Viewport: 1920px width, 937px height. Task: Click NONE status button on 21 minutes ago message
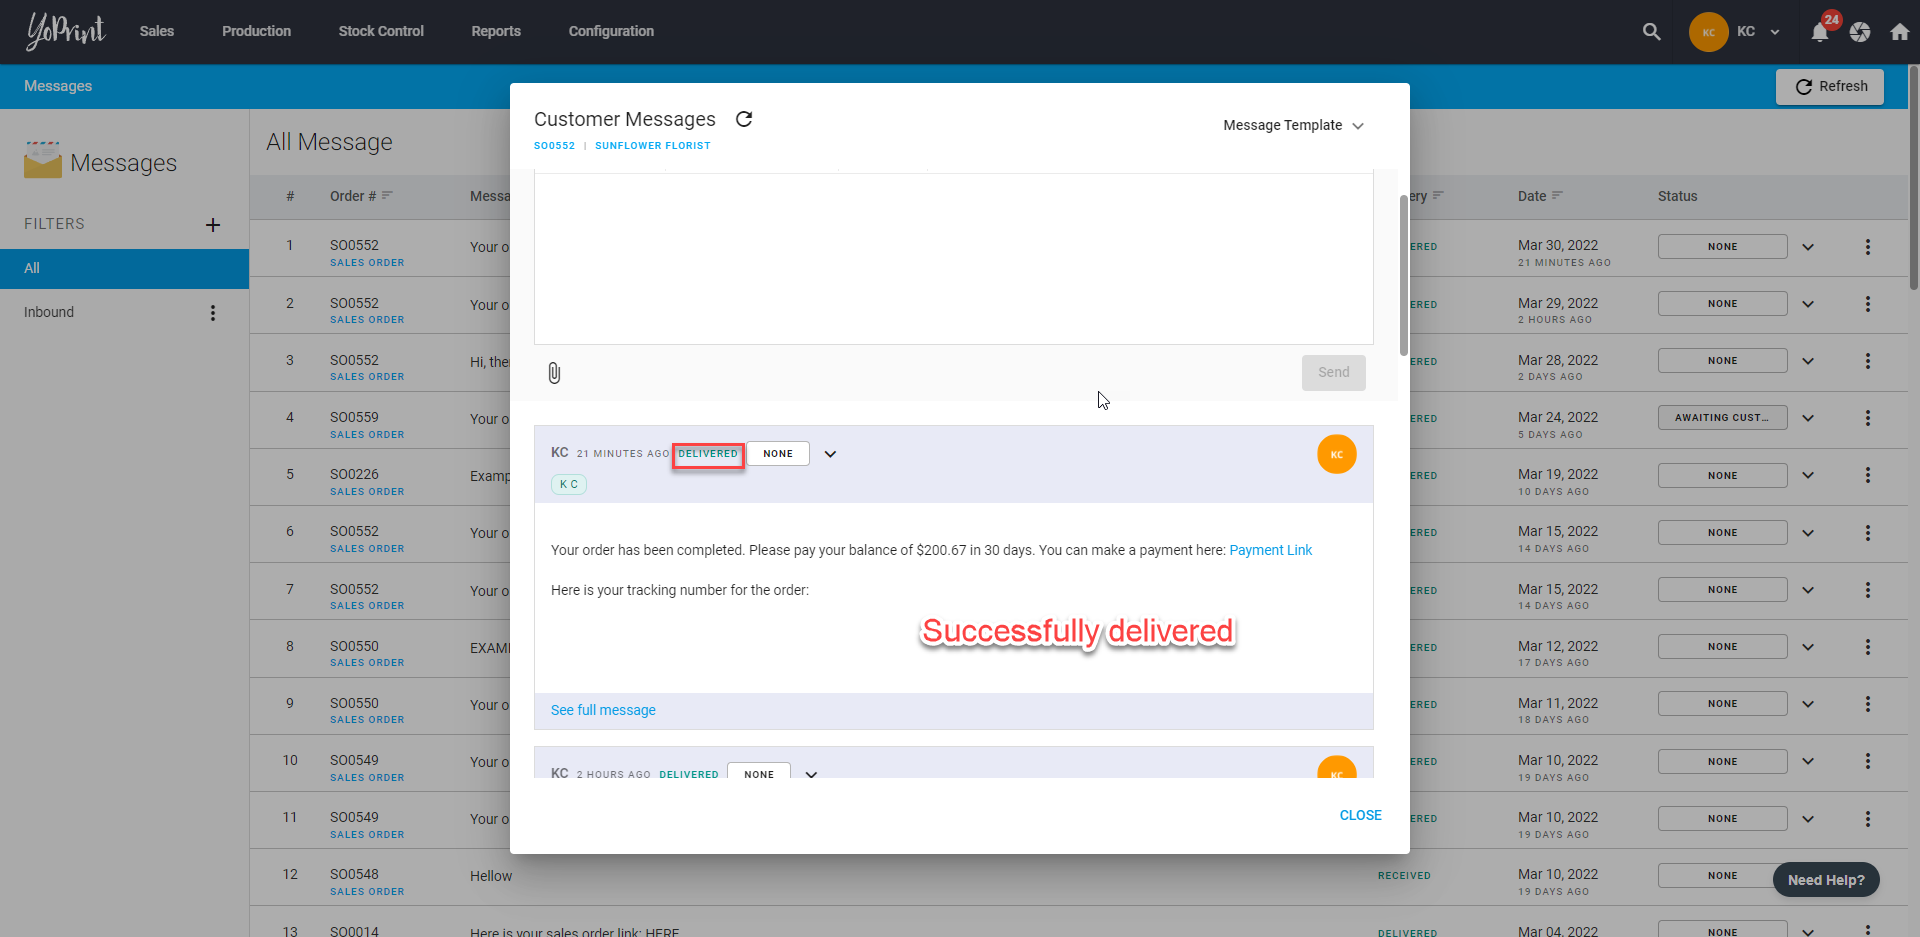778,454
